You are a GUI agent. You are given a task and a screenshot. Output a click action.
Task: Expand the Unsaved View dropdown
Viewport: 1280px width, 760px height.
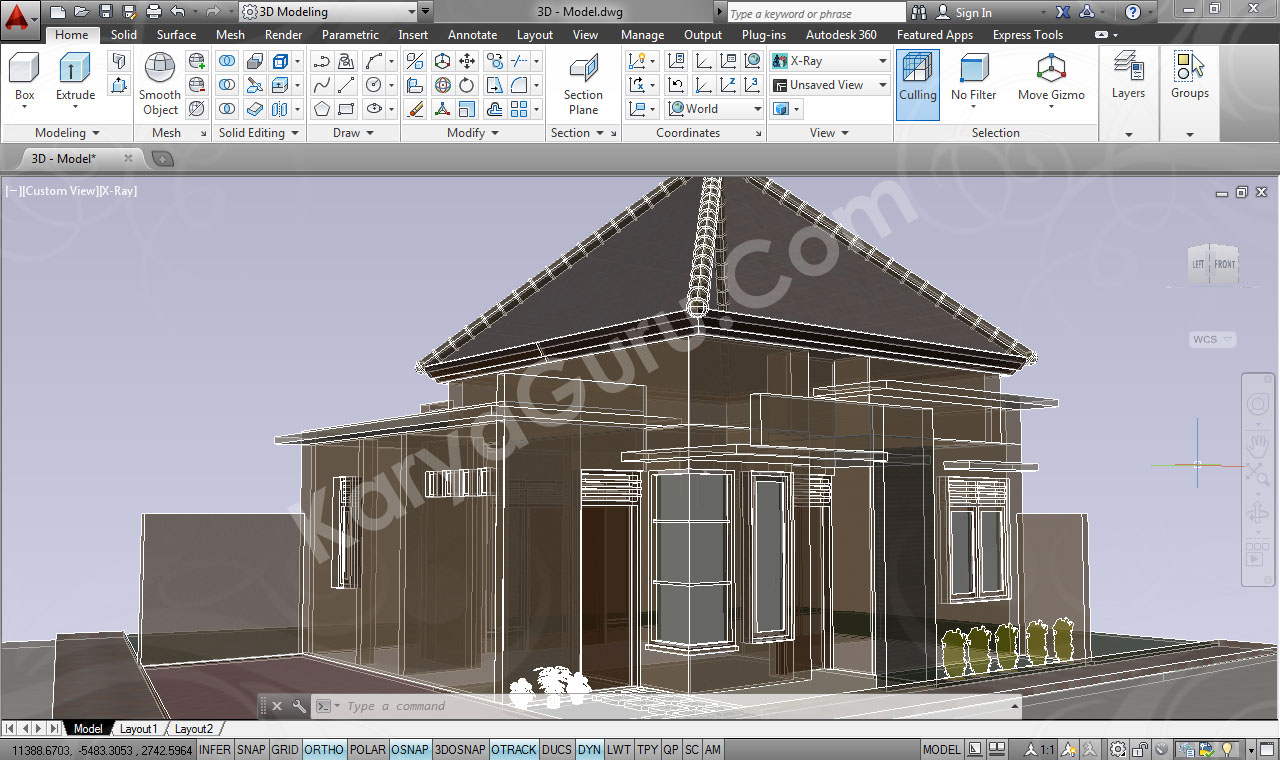tap(830, 85)
